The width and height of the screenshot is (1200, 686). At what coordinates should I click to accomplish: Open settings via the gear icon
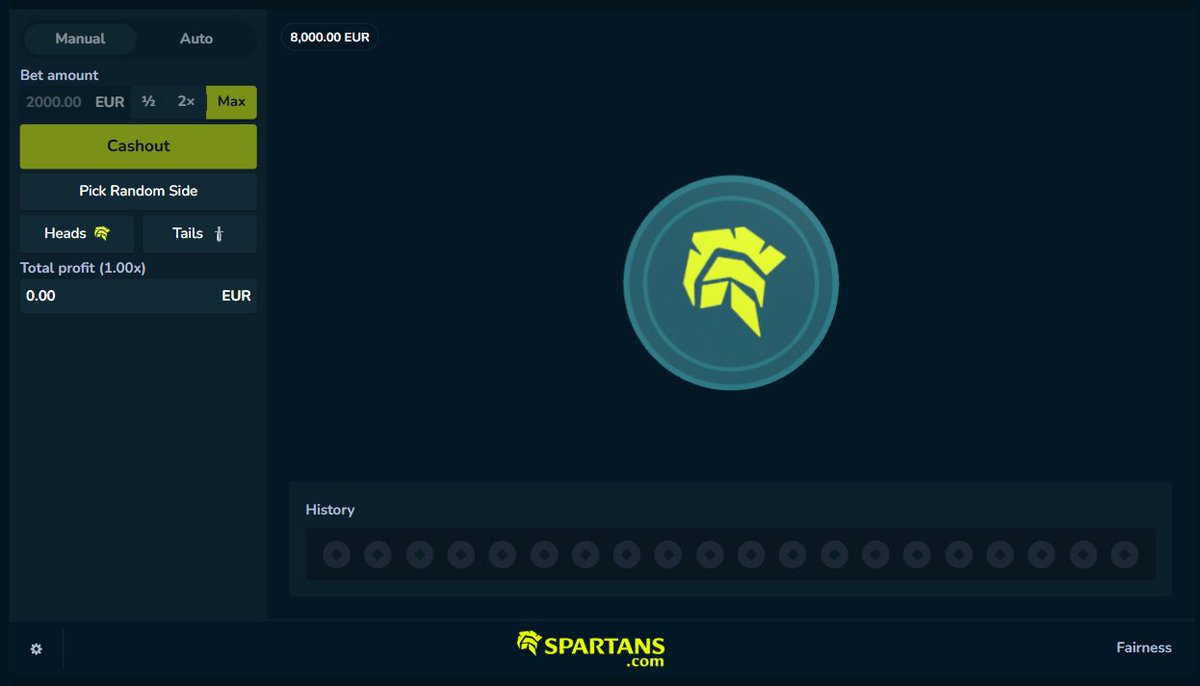36,649
